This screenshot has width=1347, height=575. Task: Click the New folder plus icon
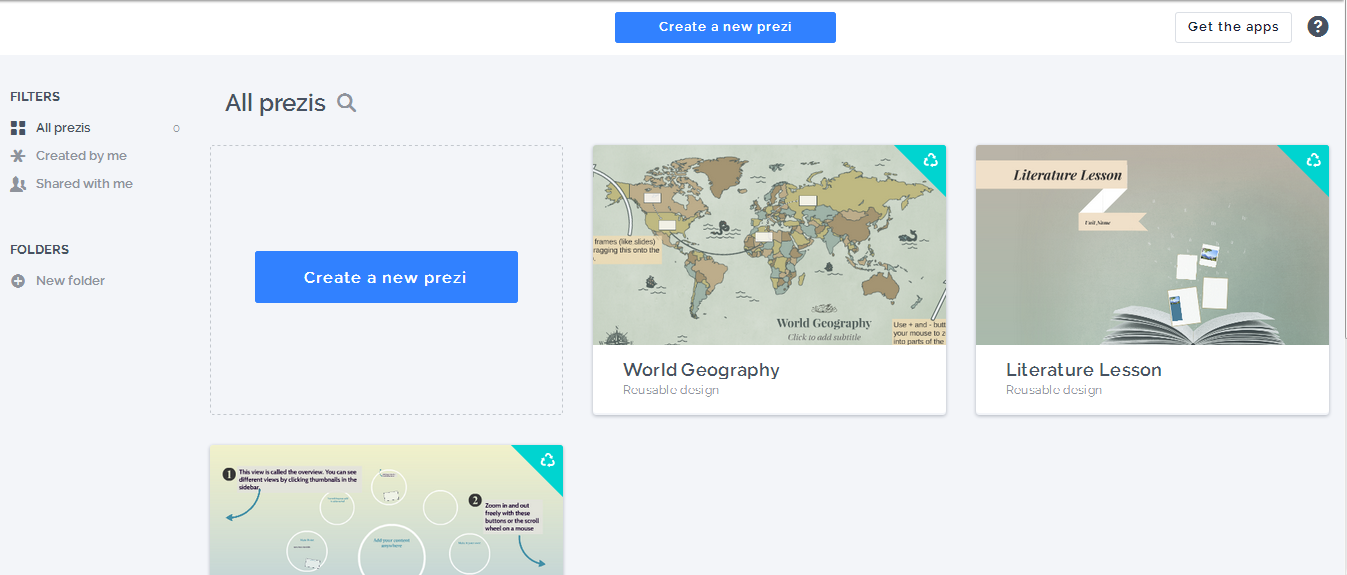tap(18, 281)
